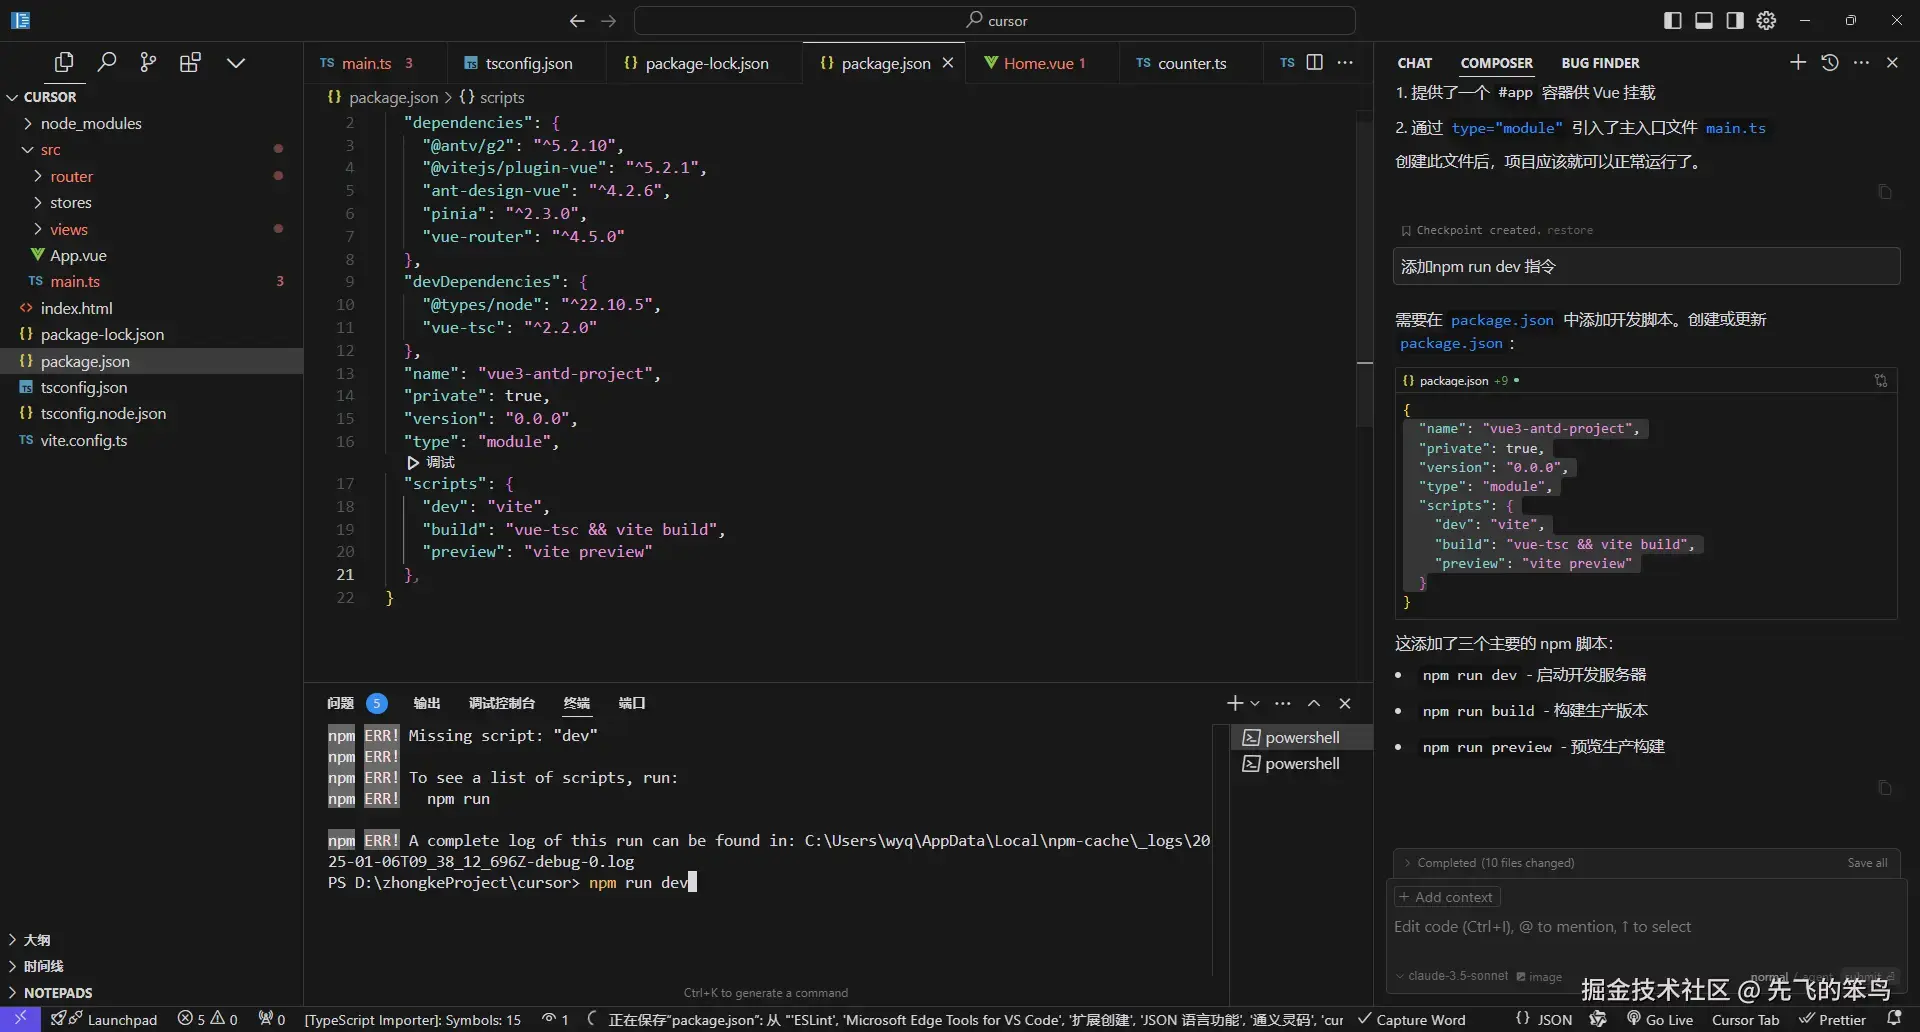This screenshot has width=1920, height=1032.
Task: Expand the node_modules folder
Action: pyautogui.click(x=90, y=123)
